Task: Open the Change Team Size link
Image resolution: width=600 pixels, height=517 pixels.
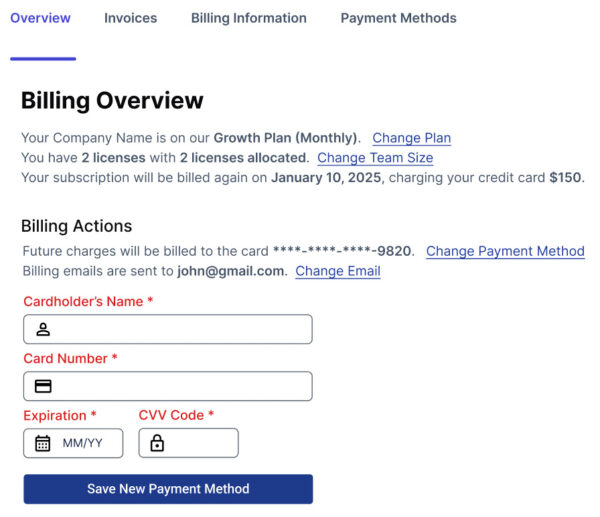Action: (375, 158)
